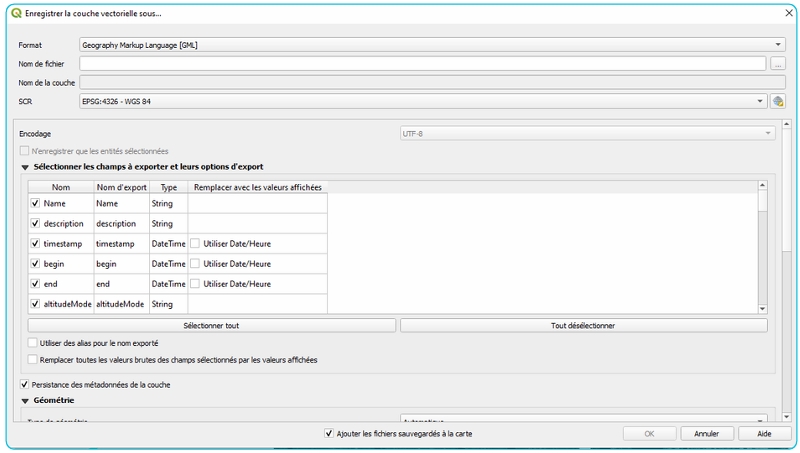Toggle Persistance des métadonnées de la couche
The height and width of the screenshot is (453, 800).
[x=25, y=384]
